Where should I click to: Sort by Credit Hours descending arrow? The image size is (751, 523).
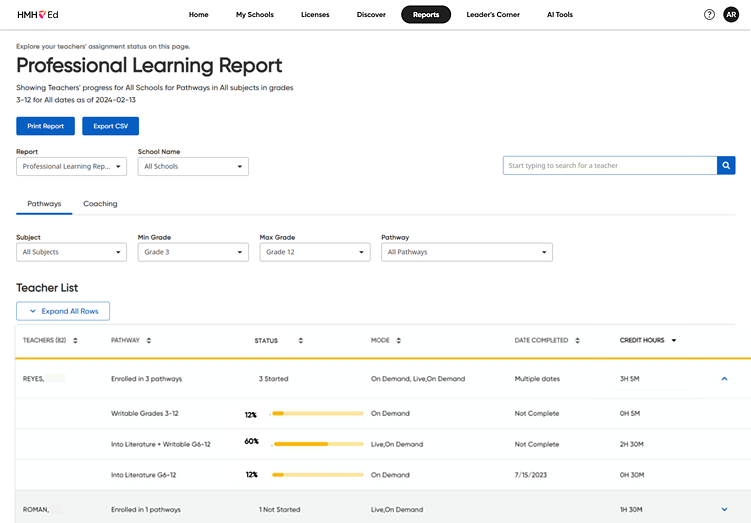point(674,341)
